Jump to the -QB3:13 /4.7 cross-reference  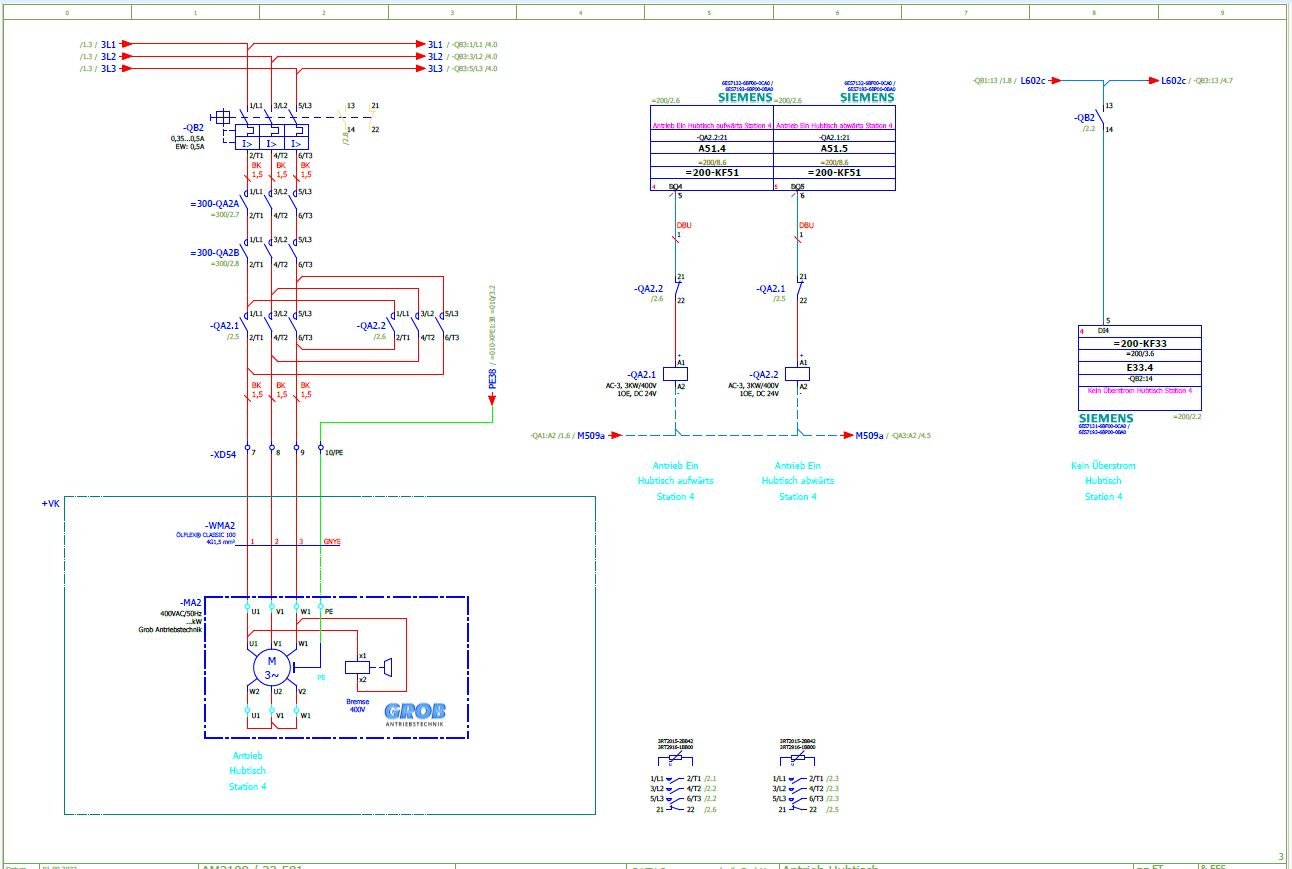click(1212, 80)
